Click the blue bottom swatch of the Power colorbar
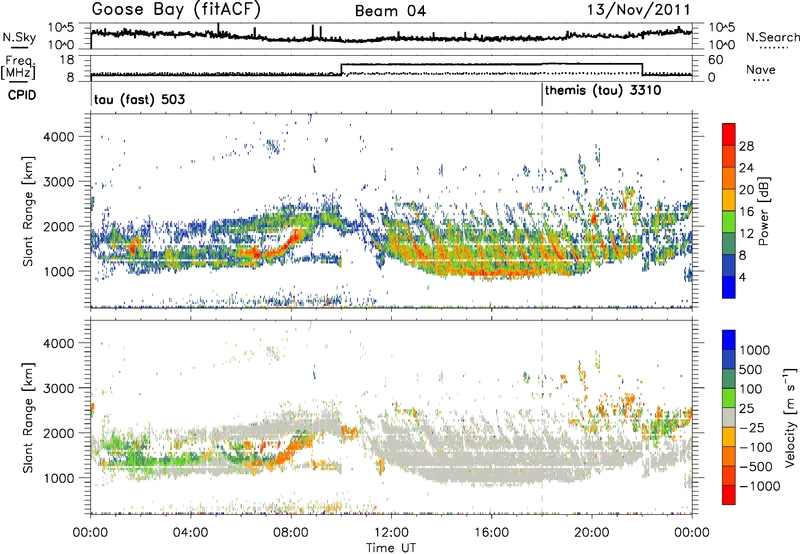Image resolution: width=800 pixels, height=554 pixels. tap(729, 287)
